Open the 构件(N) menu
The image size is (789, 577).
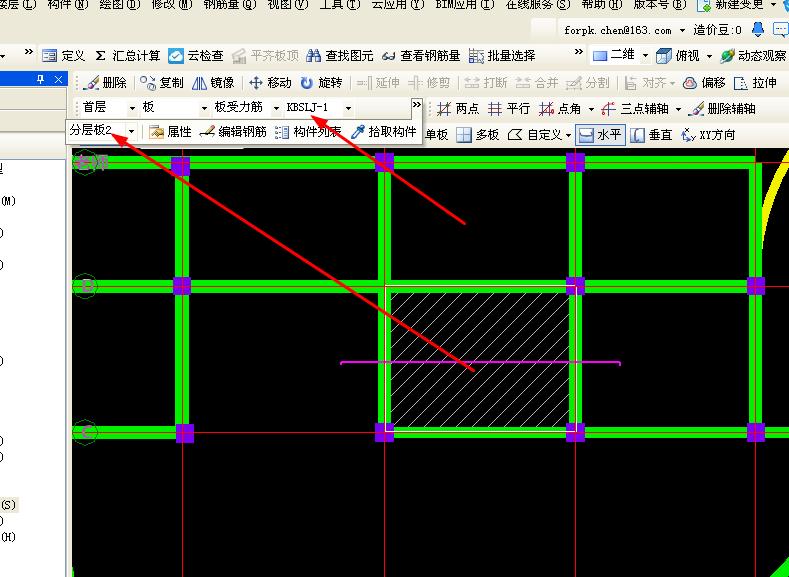click(68, 5)
